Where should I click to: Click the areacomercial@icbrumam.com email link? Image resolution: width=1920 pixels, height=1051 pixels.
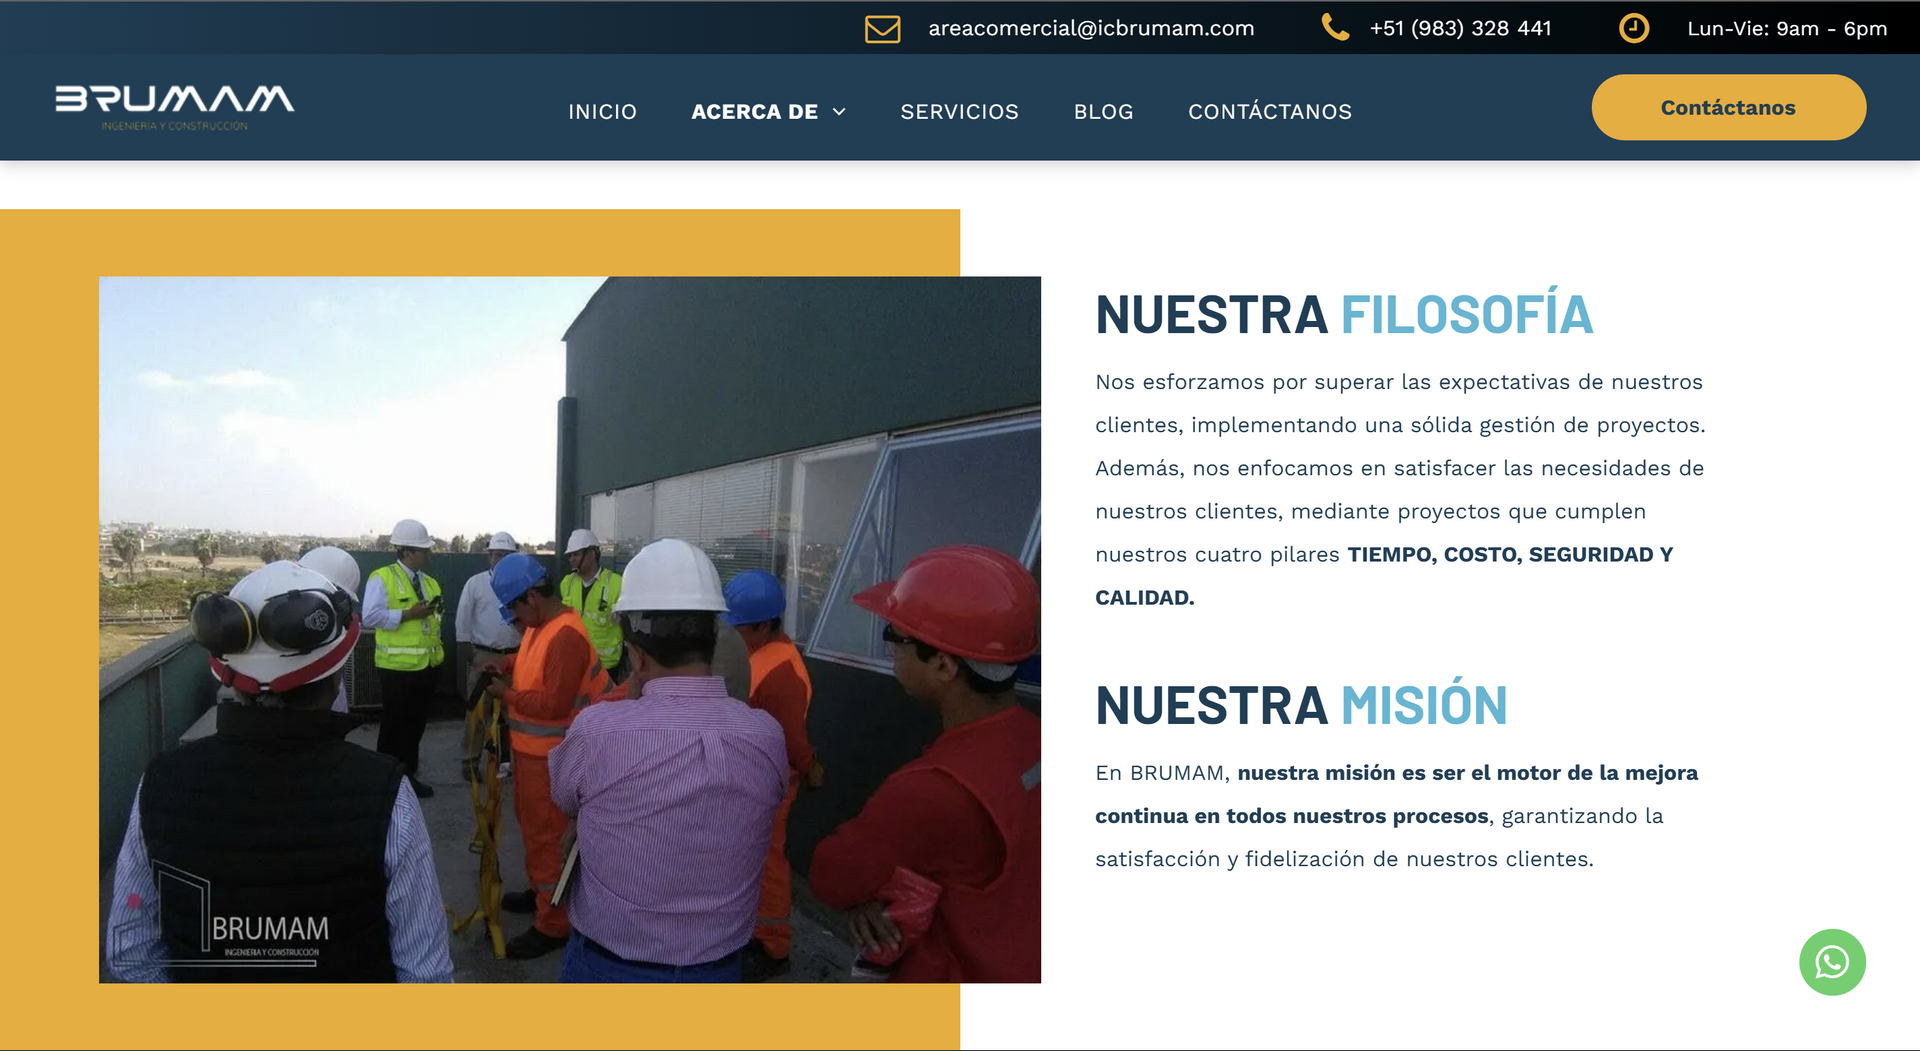click(x=1092, y=27)
